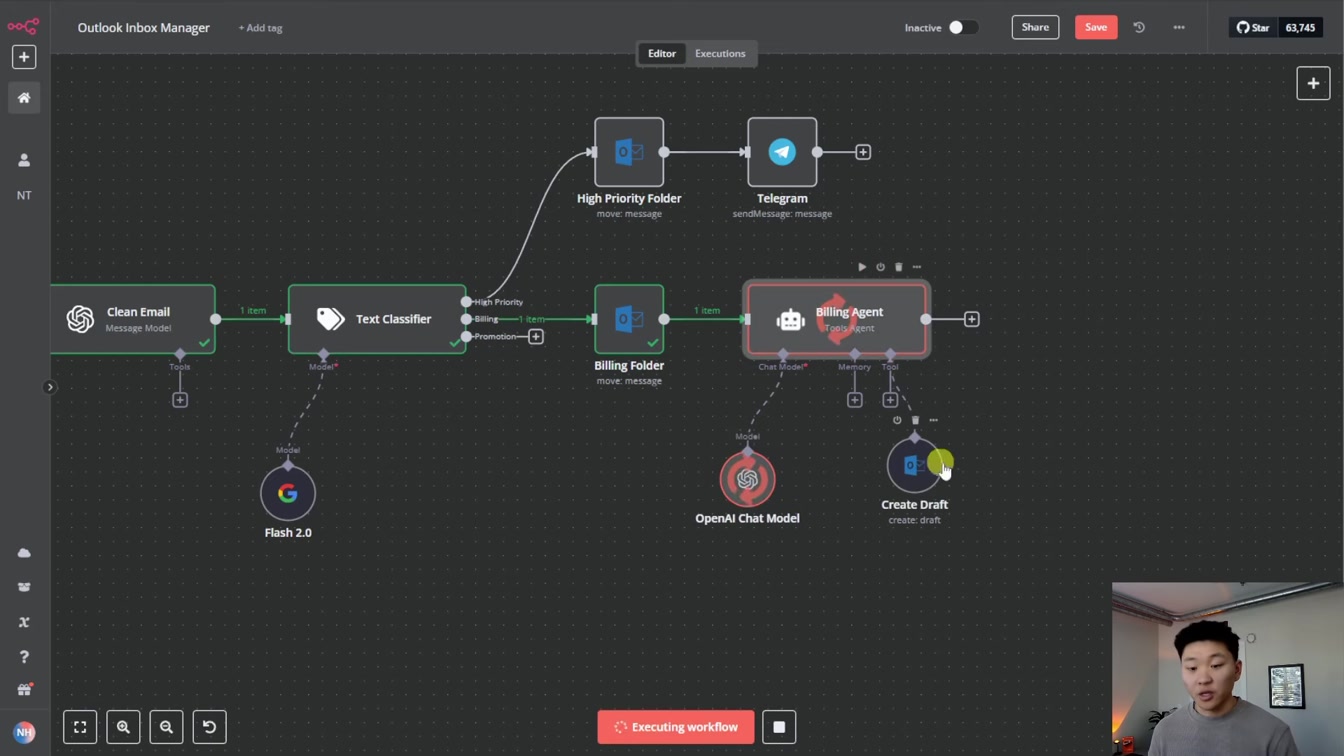
Task: Zoom out of the canvas
Action: point(166,727)
